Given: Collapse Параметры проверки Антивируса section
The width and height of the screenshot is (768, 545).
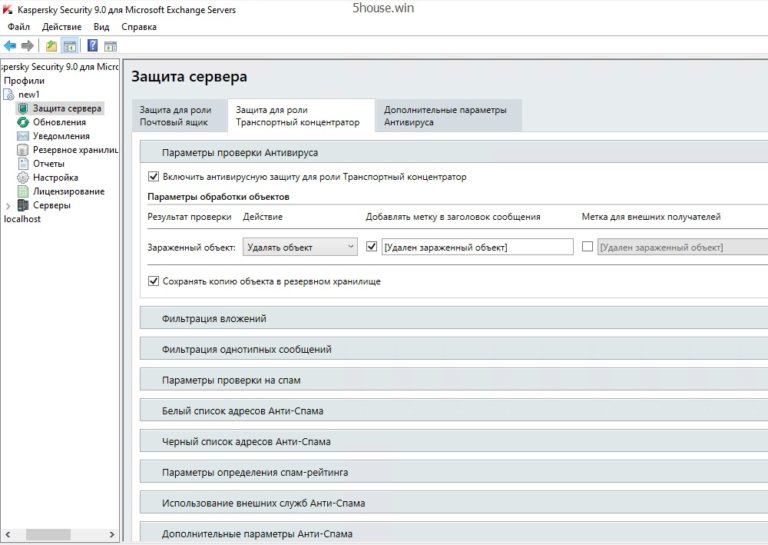Looking at the screenshot, I should [x=454, y=152].
